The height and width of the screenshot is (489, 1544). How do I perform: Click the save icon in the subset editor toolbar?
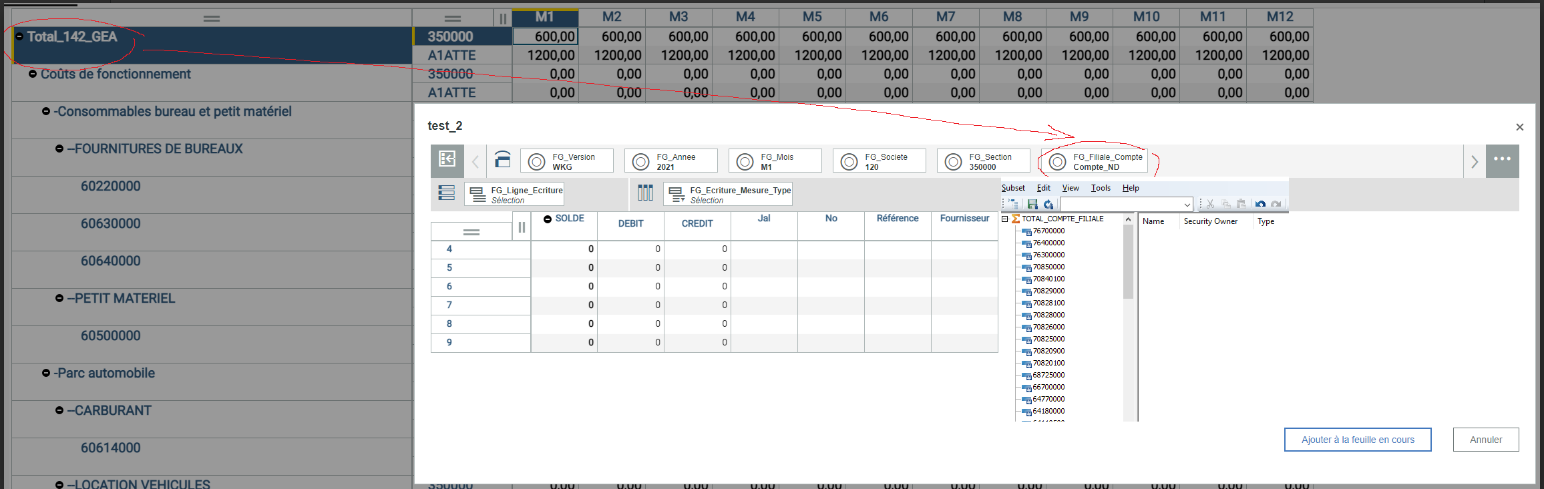tap(1033, 204)
